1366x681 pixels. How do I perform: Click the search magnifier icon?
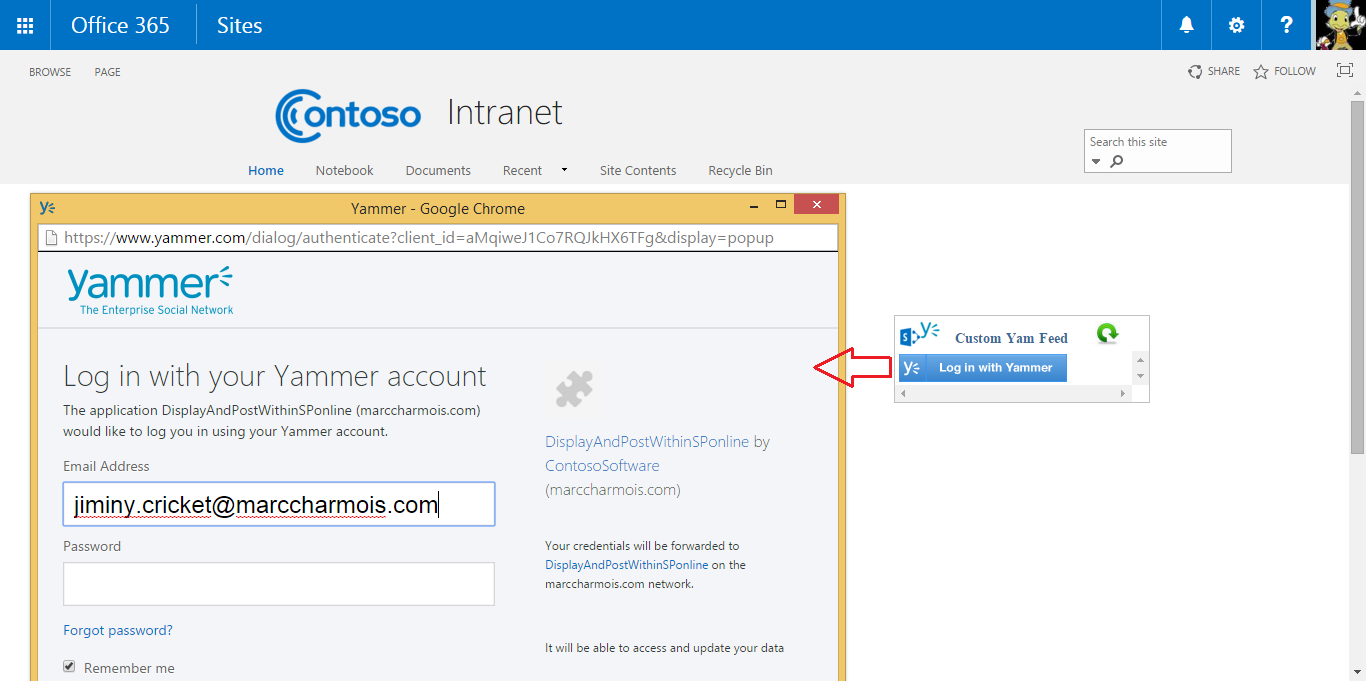(x=1117, y=161)
